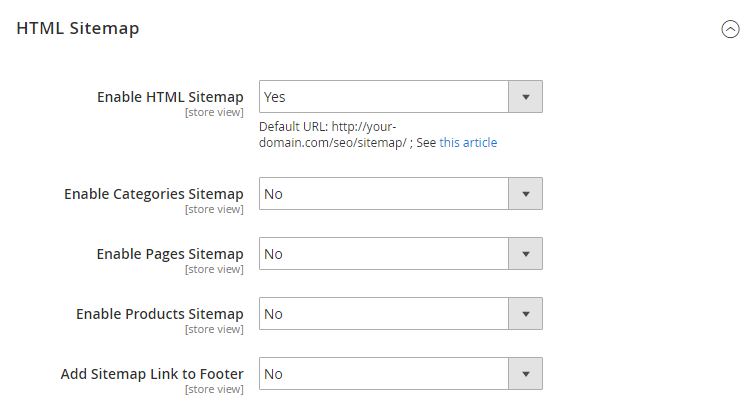This screenshot has height=418, width=751.
Task: Open the "this article" link
Action: click(x=468, y=143)
